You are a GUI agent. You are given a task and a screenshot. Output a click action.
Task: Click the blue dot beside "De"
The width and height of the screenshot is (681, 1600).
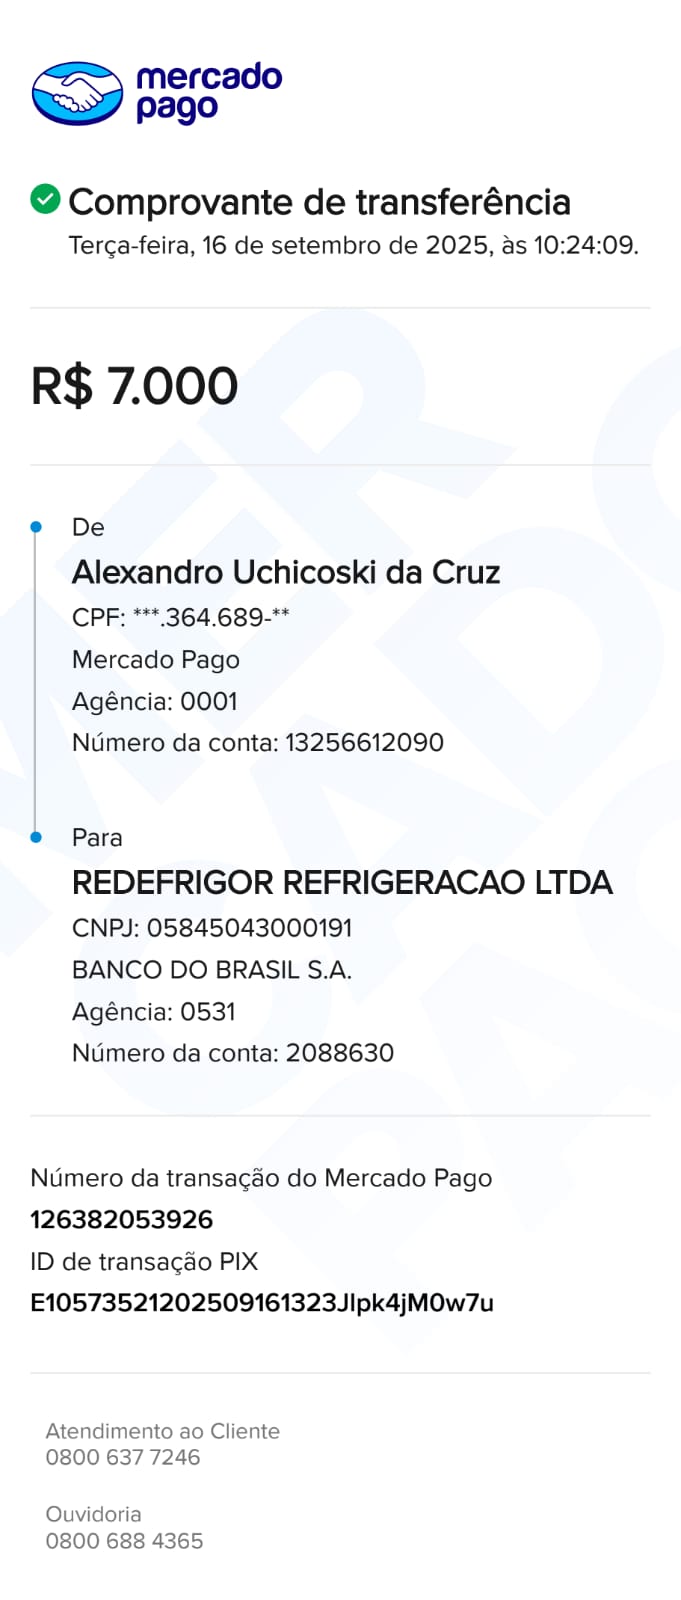point(37,527)
